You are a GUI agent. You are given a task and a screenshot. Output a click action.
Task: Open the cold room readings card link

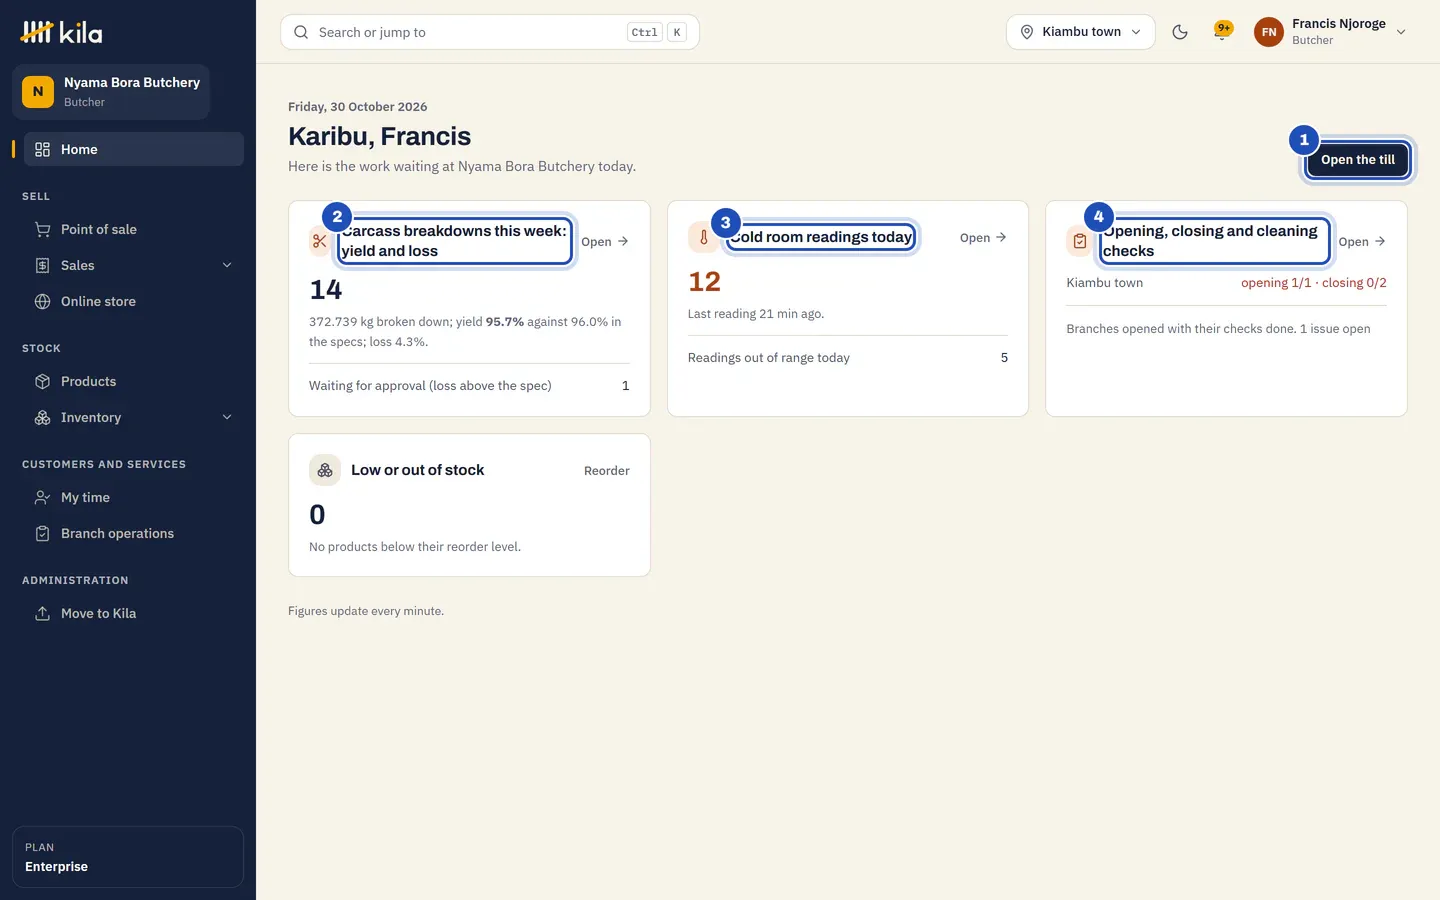(983, 237)
